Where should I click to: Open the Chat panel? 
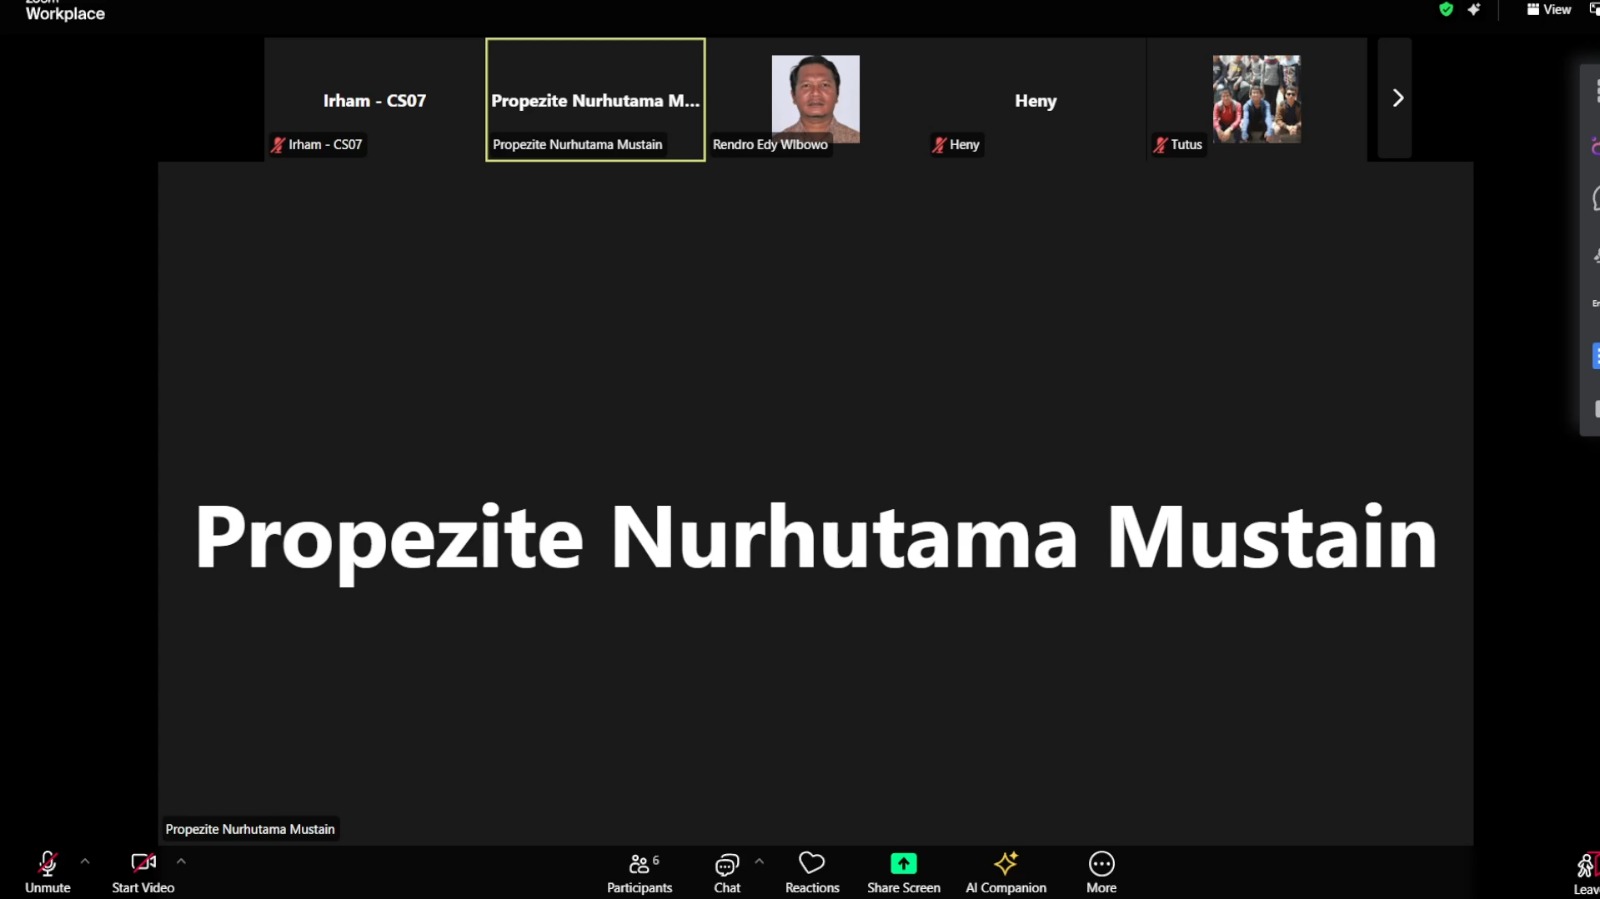[x=727, y=872]
